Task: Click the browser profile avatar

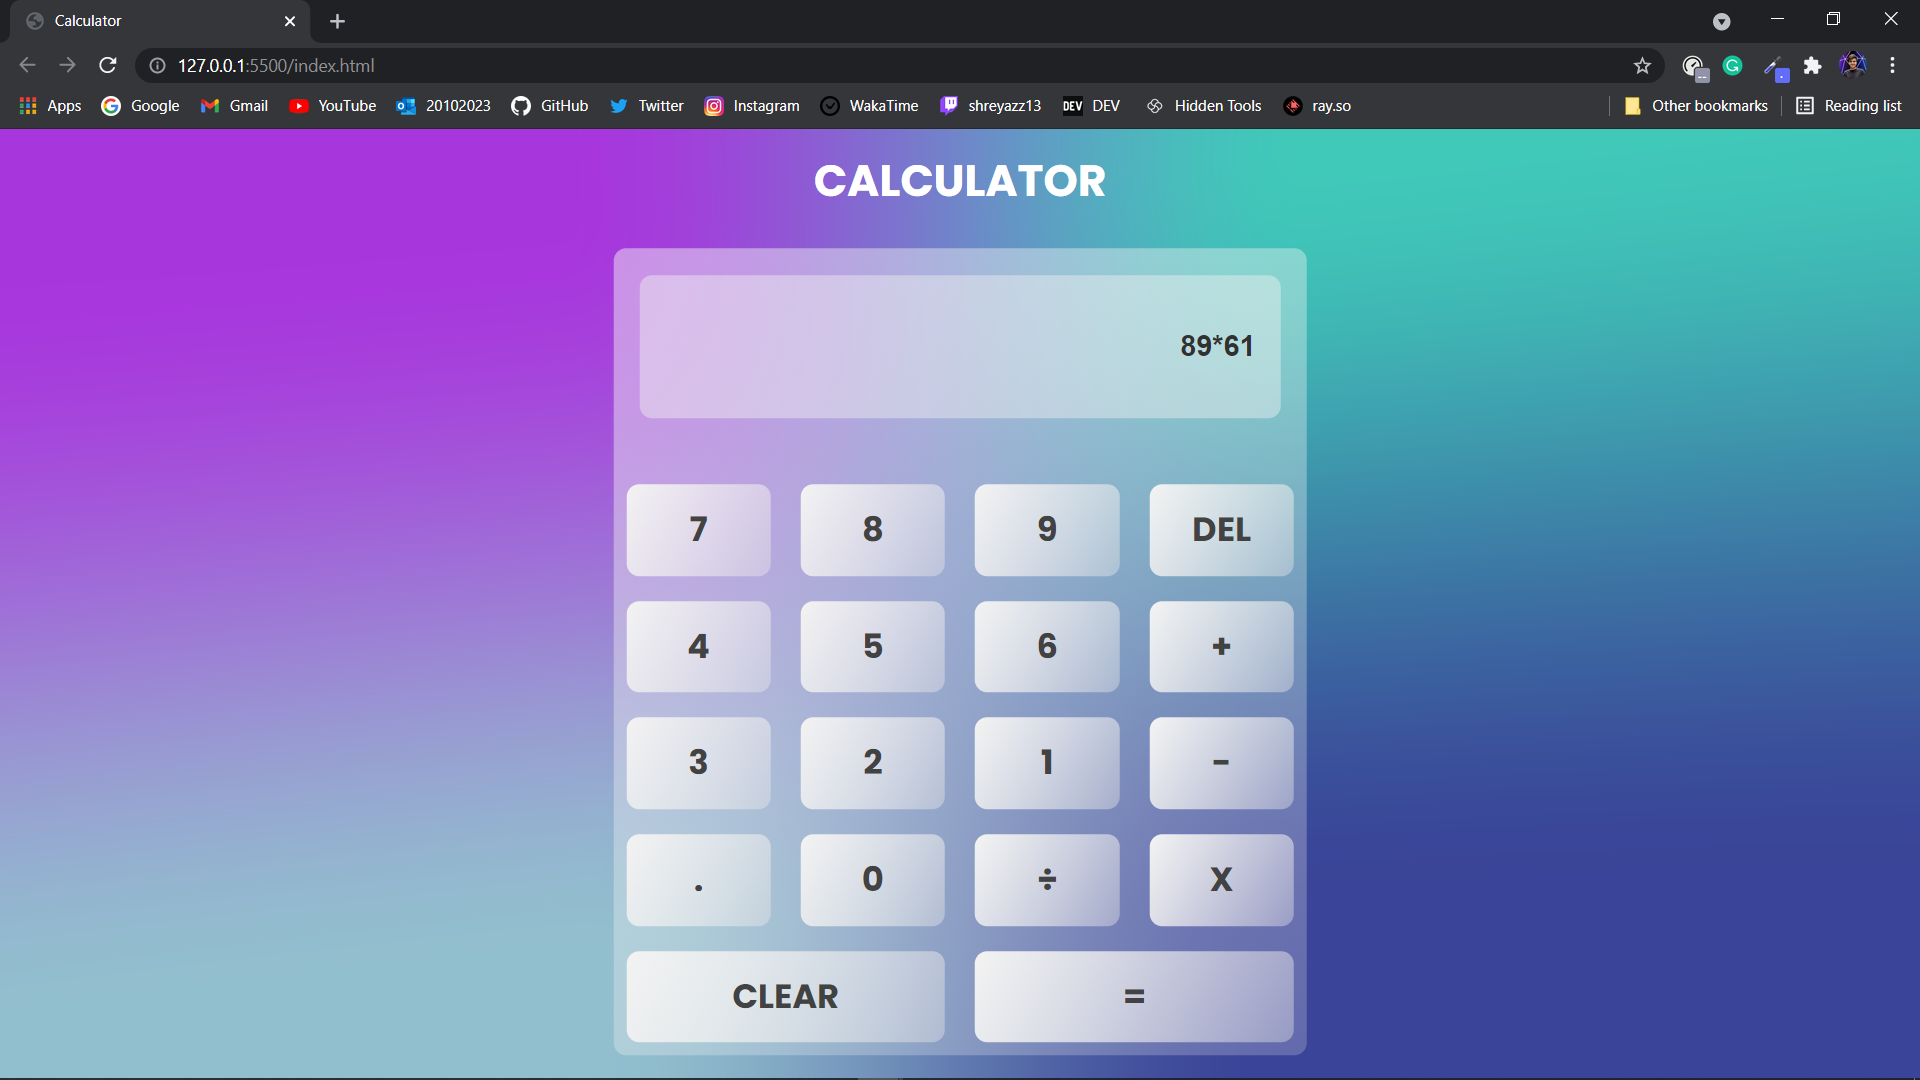Action: pos(1853,64)
